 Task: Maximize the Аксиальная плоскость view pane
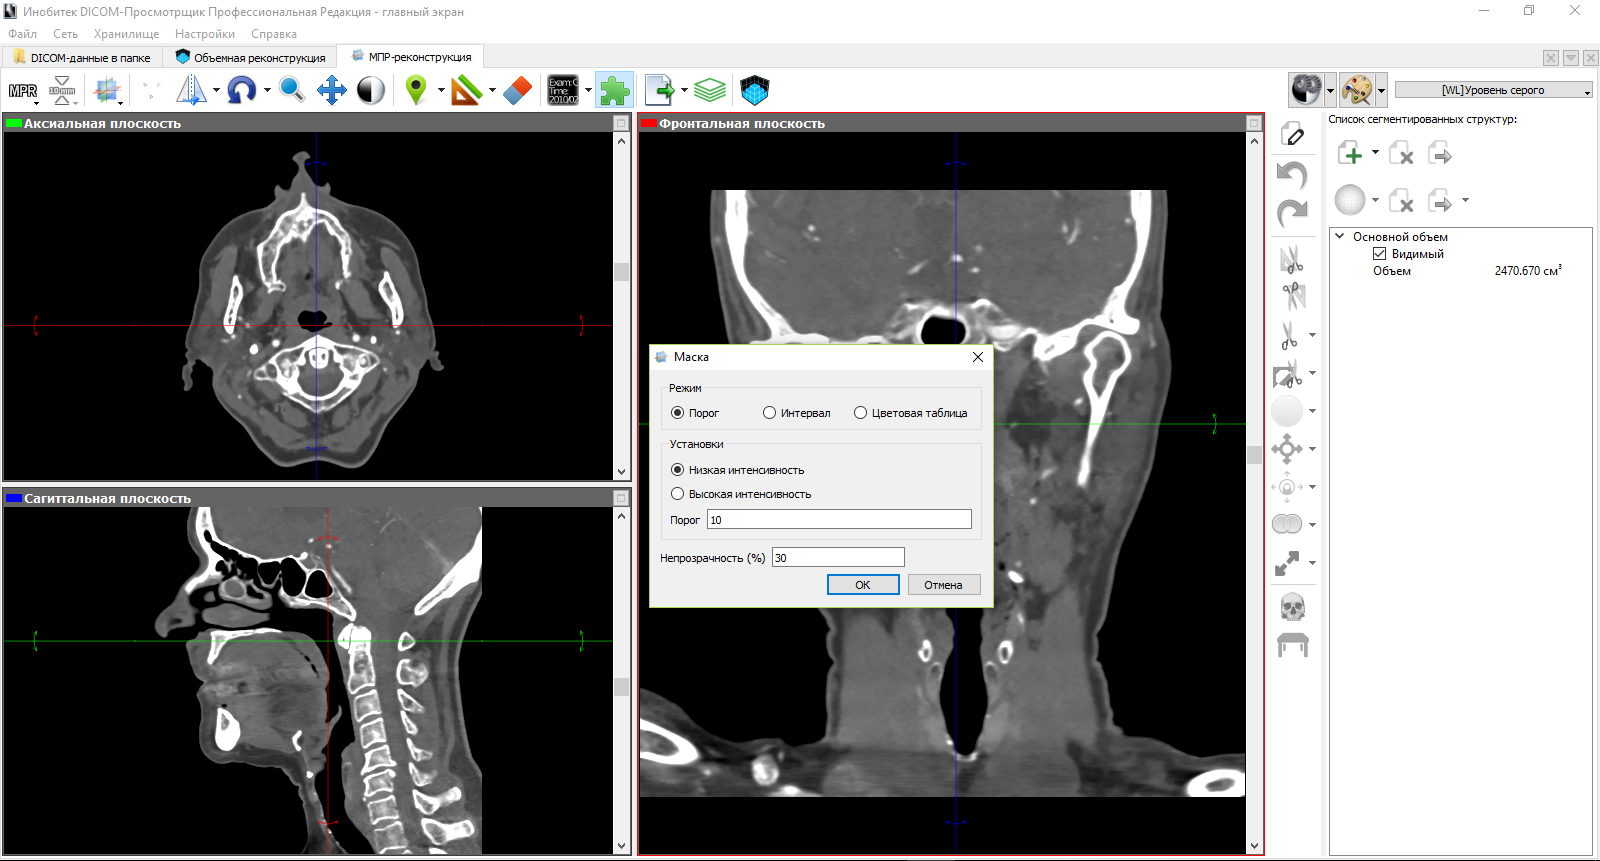click(x=621, y=123)
